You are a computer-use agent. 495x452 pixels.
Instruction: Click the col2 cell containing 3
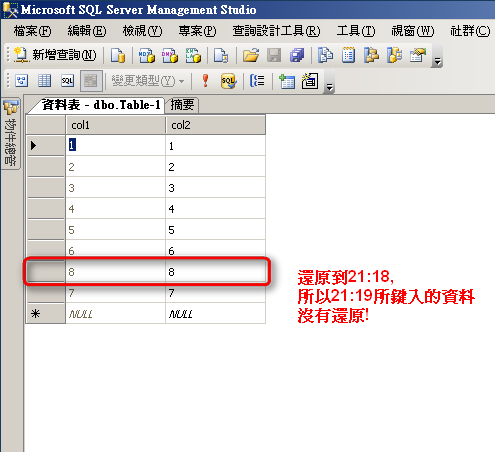(215, 188)
